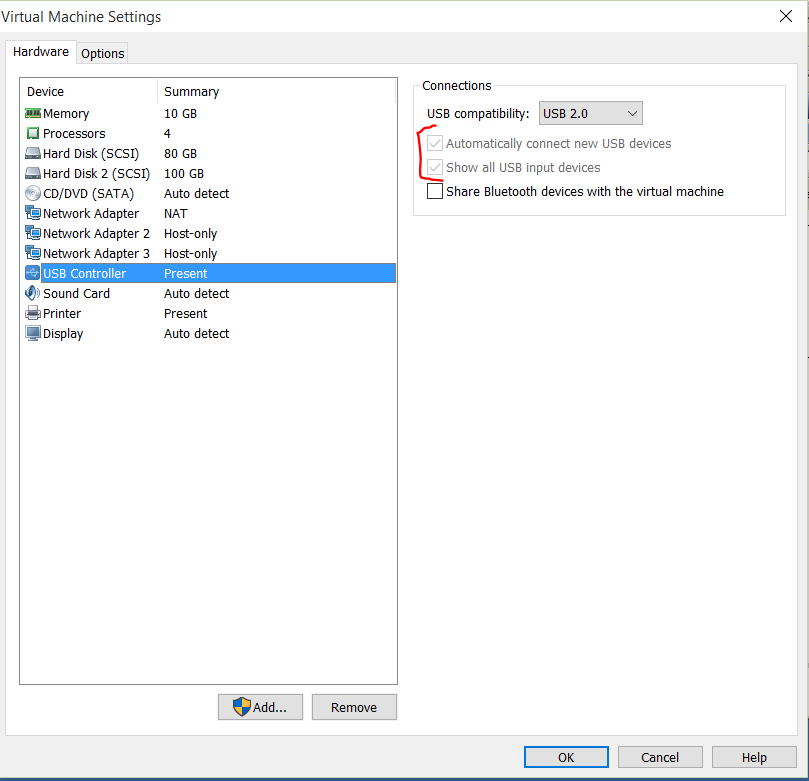Image resolution: width=809 pixels, height=781 pixels.
Task: Select the 100 GB summary value
Action: [x=184, y=174]
